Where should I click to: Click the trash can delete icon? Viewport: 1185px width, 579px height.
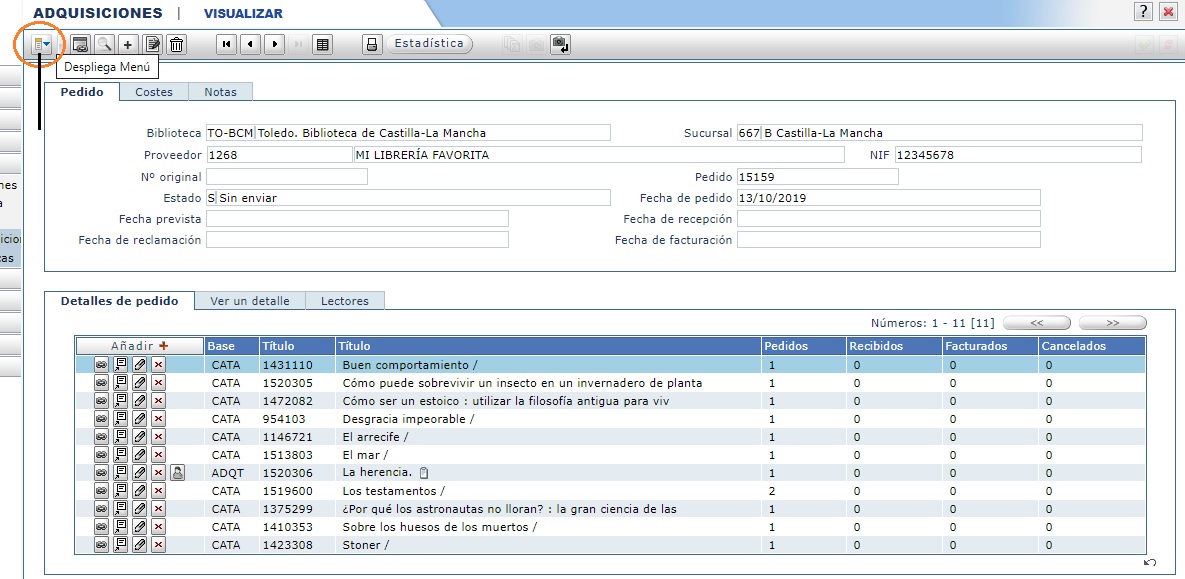point(177,44)
